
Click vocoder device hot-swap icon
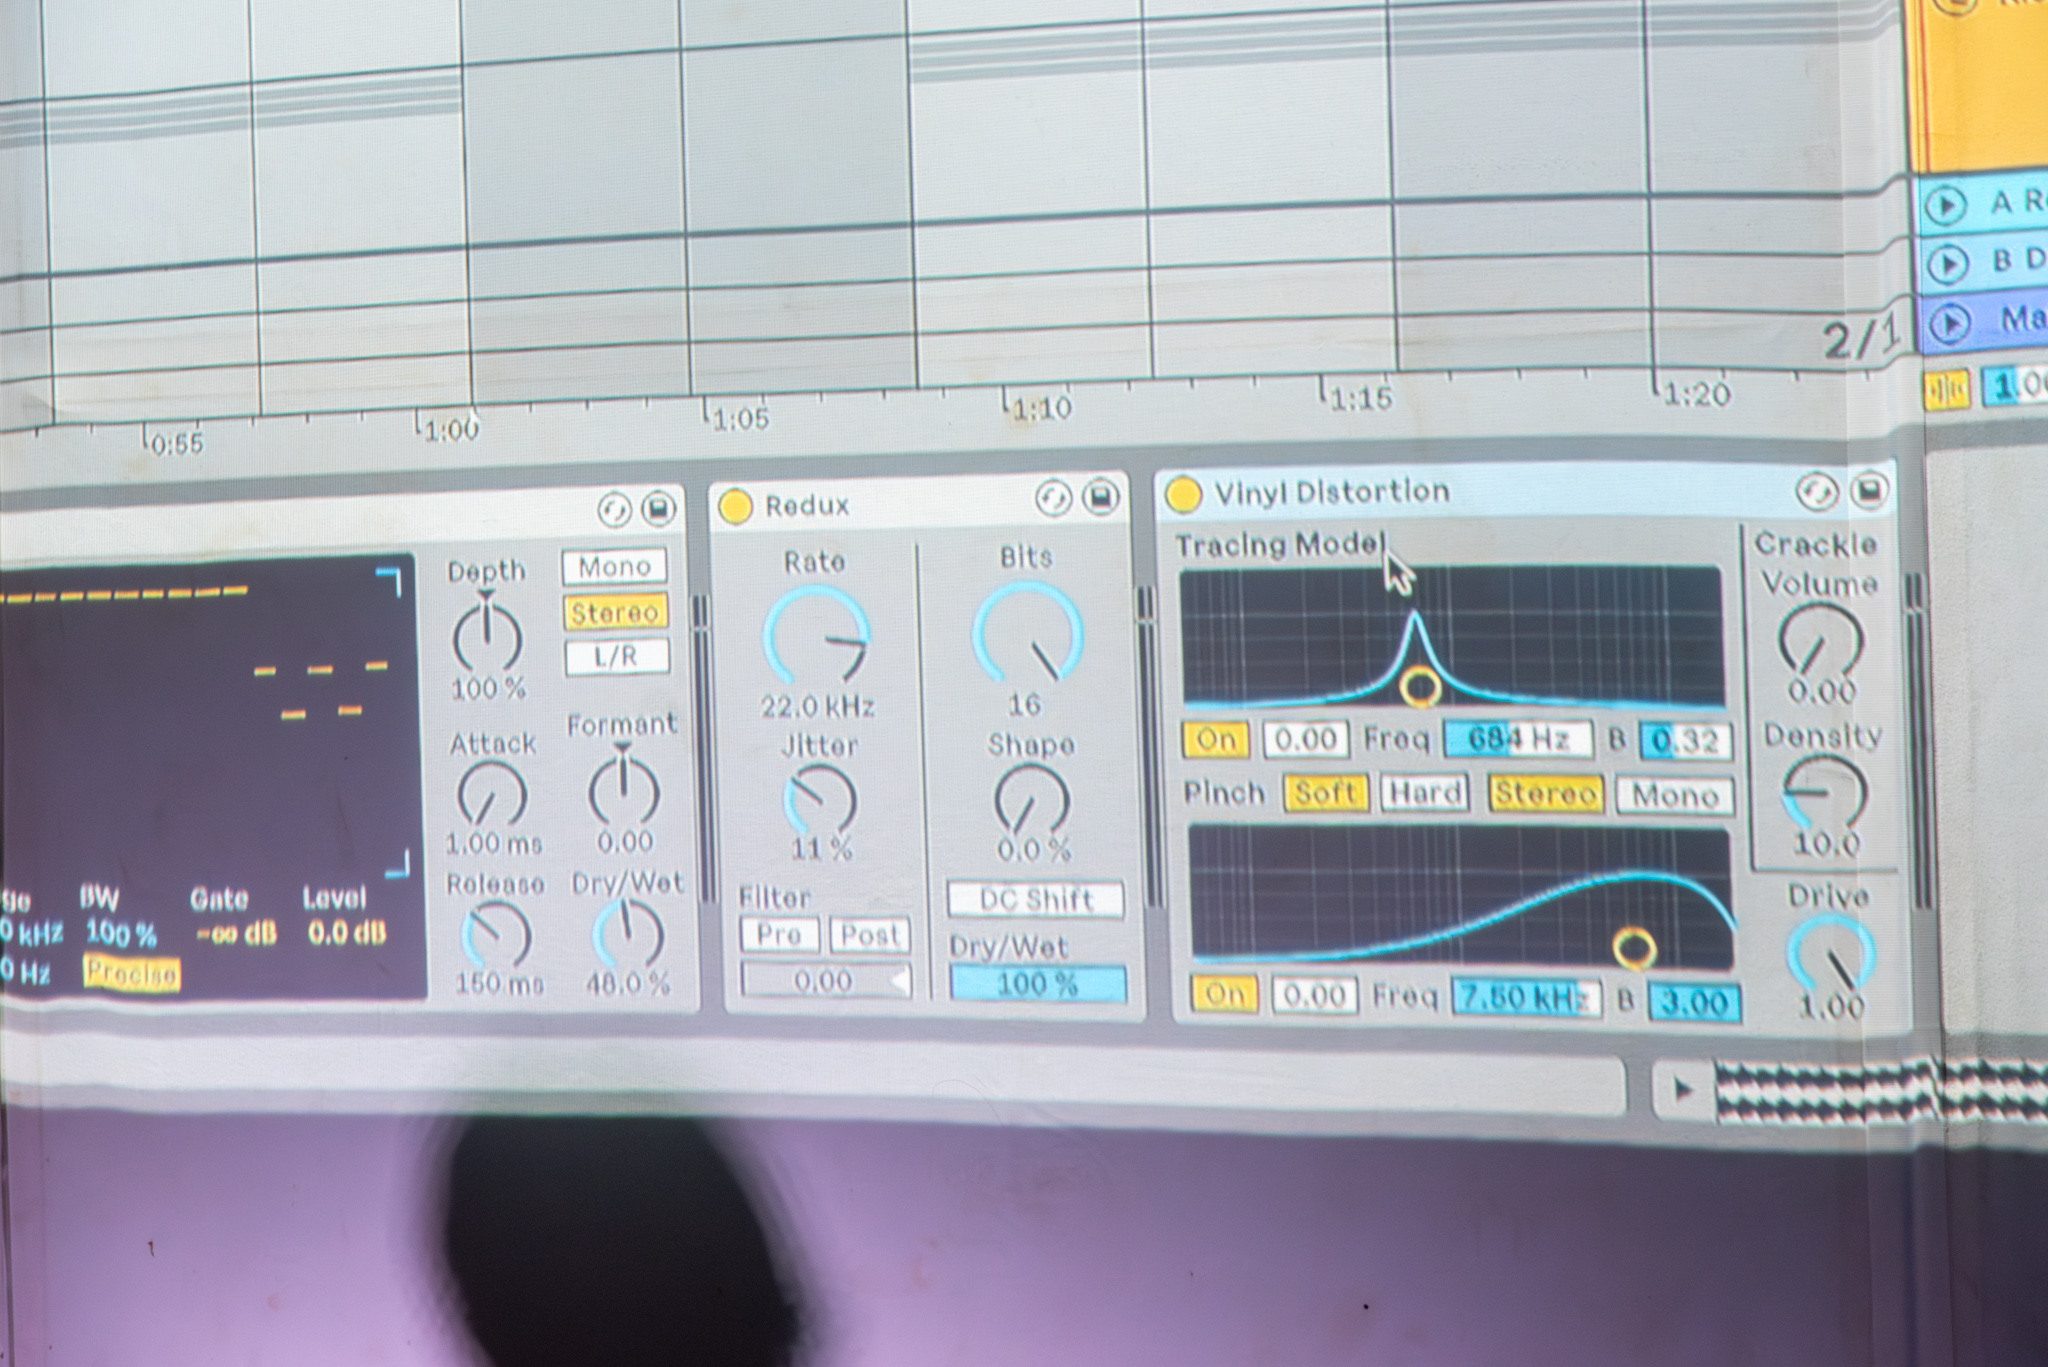tap(613, 510)
